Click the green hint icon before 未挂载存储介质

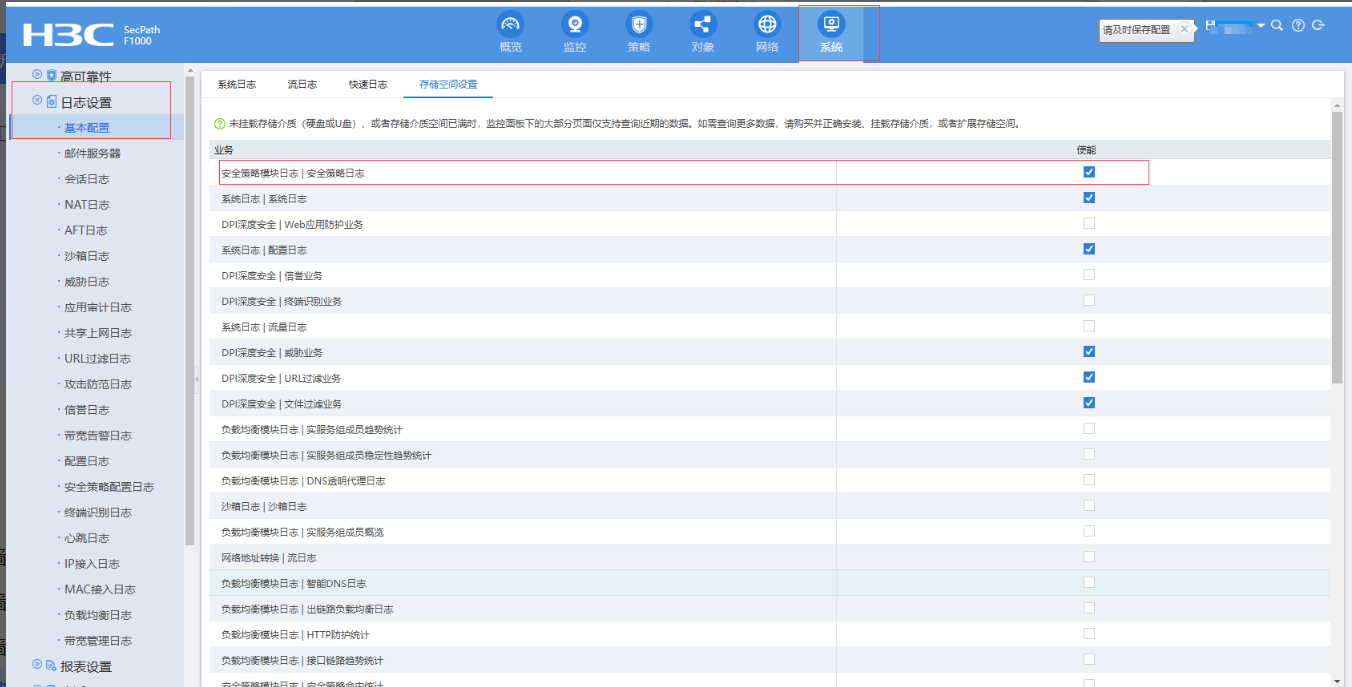(x=220, y=124)
